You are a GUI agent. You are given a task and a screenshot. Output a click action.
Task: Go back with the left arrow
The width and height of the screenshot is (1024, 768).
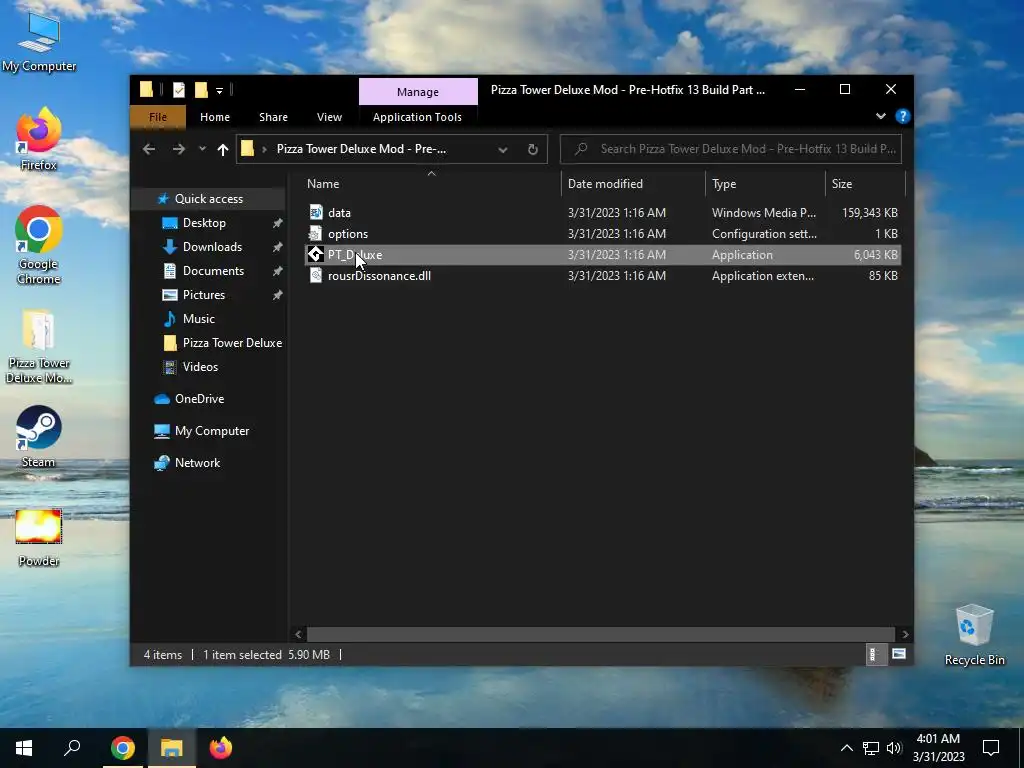(149, 149)
